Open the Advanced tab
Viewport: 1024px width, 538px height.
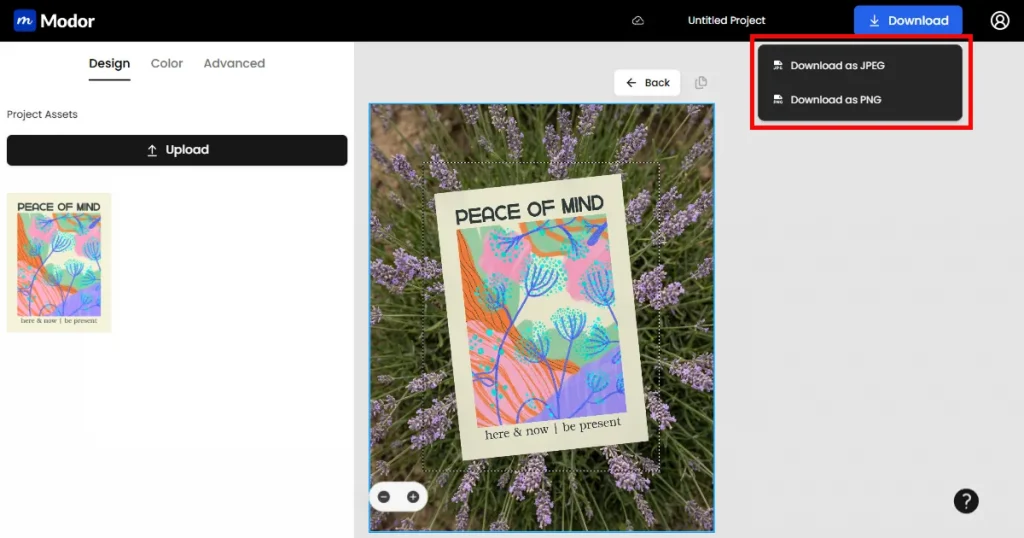coord(234,63)
